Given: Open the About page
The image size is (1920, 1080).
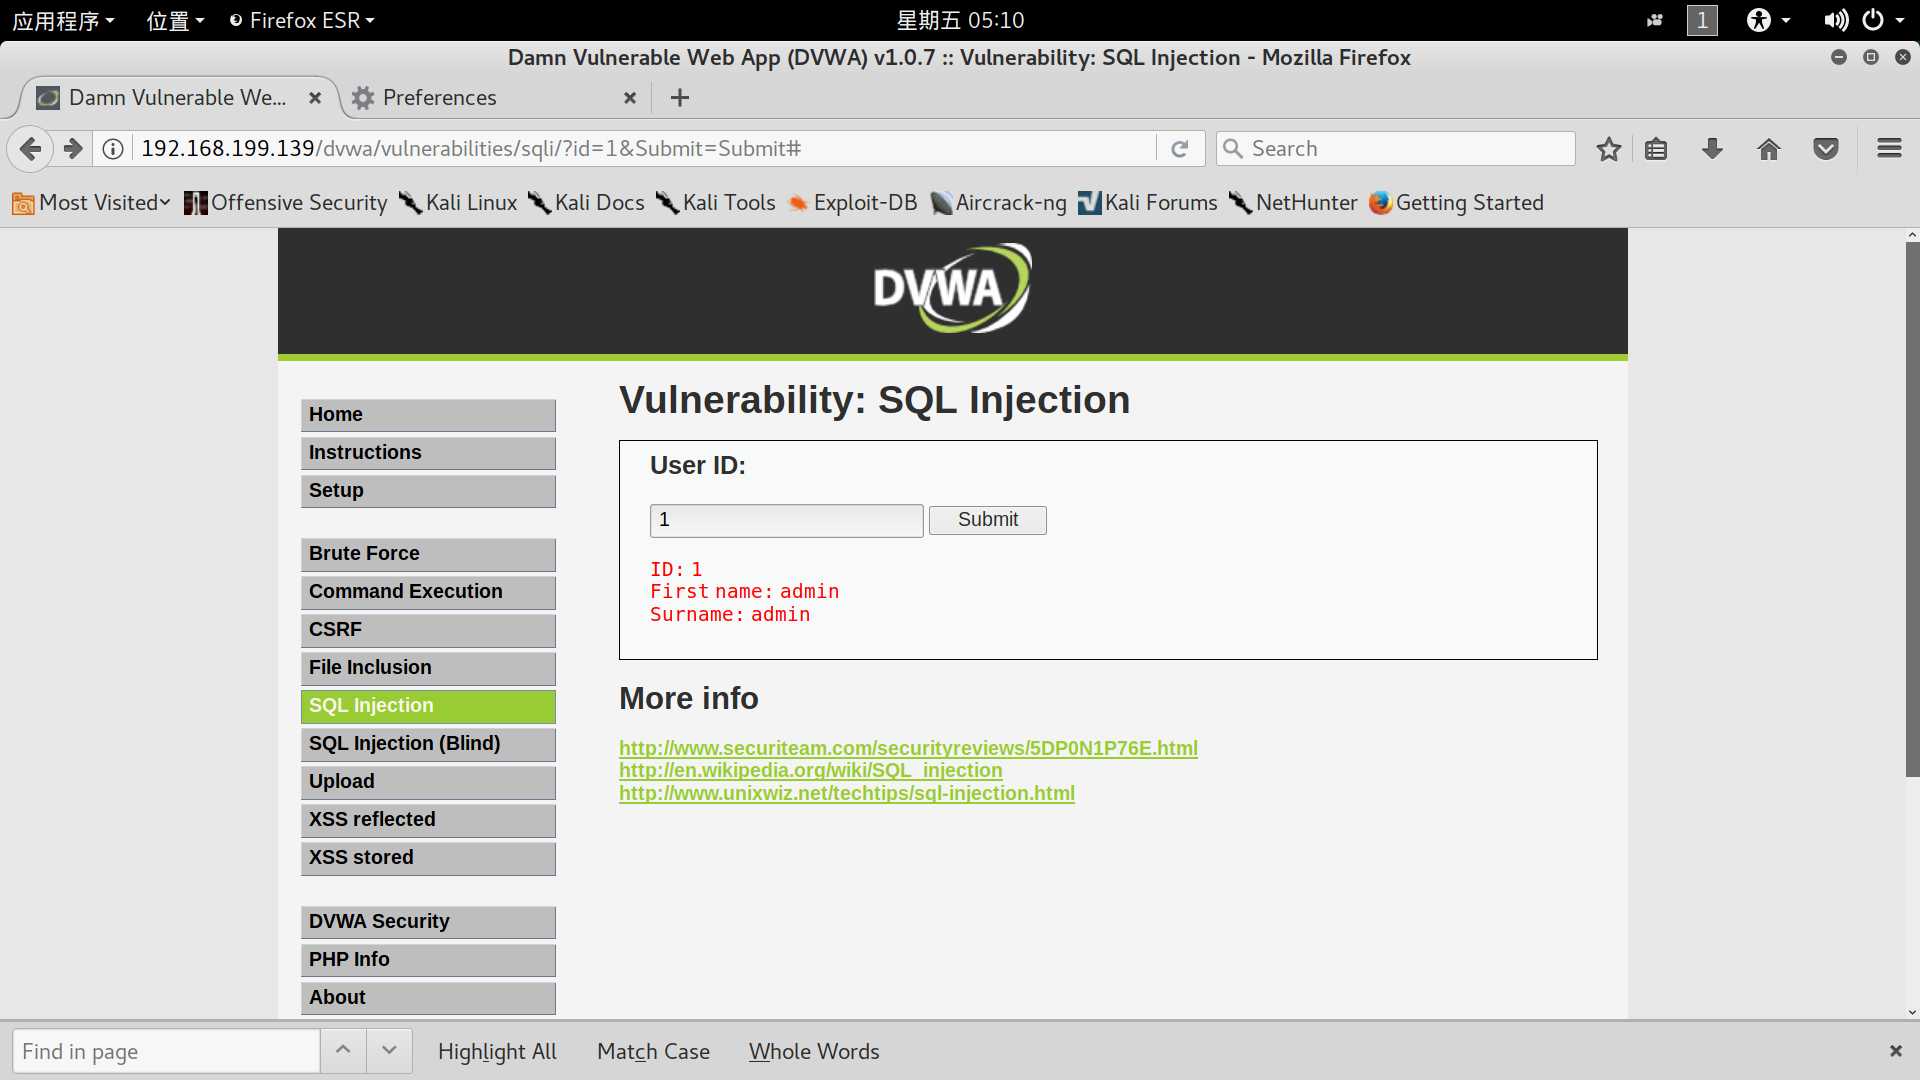Looking at the screenshot, I should pos(428,998).
